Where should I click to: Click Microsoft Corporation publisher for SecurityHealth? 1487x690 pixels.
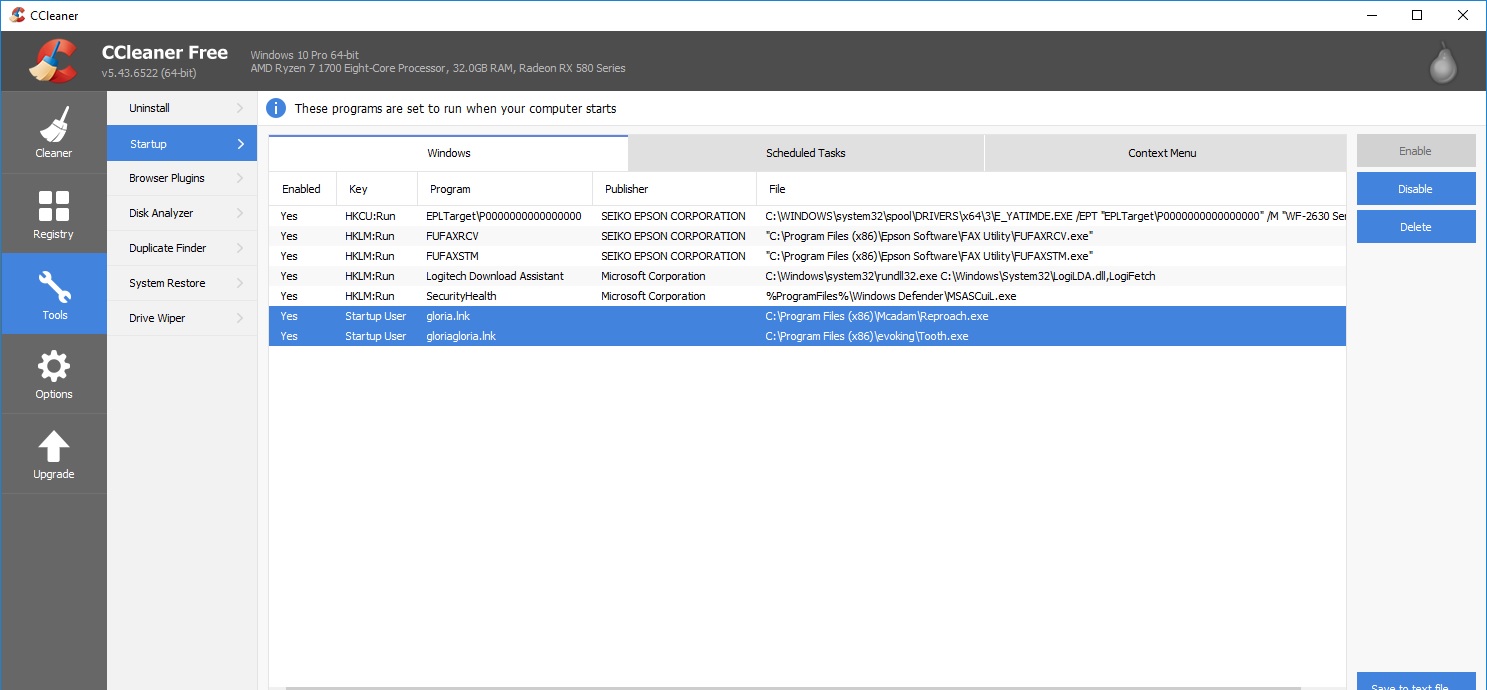pyautogui.click(x=653, y=296)
